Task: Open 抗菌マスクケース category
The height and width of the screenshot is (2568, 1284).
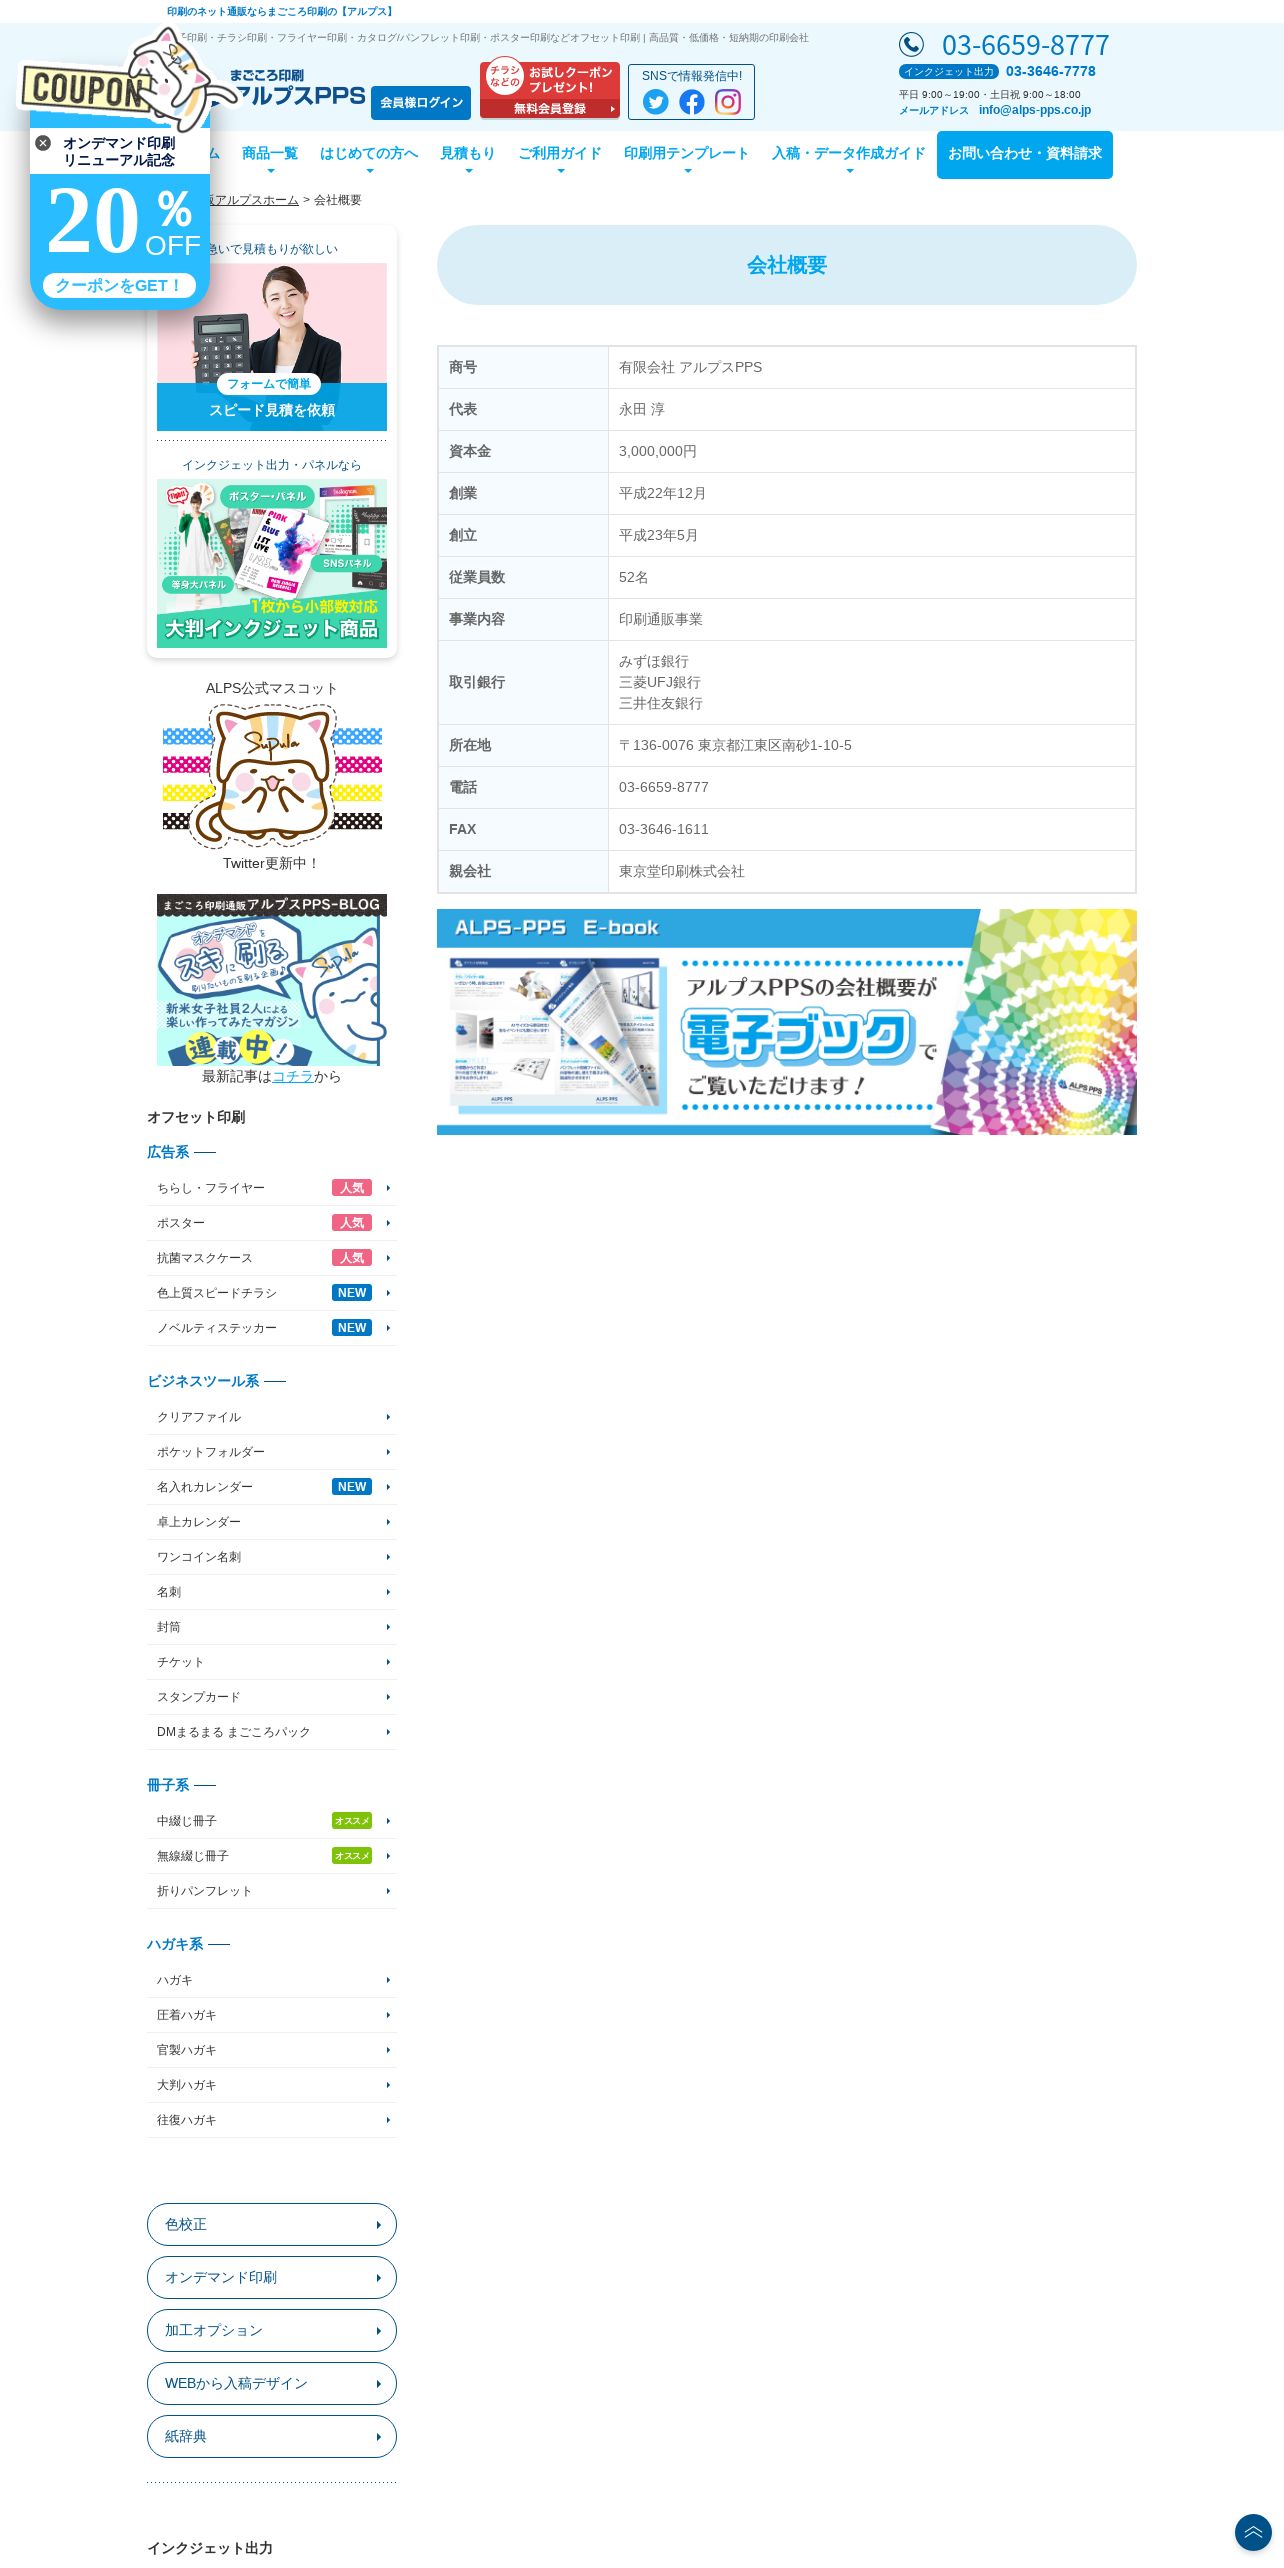Action: tap(272, 1258)
